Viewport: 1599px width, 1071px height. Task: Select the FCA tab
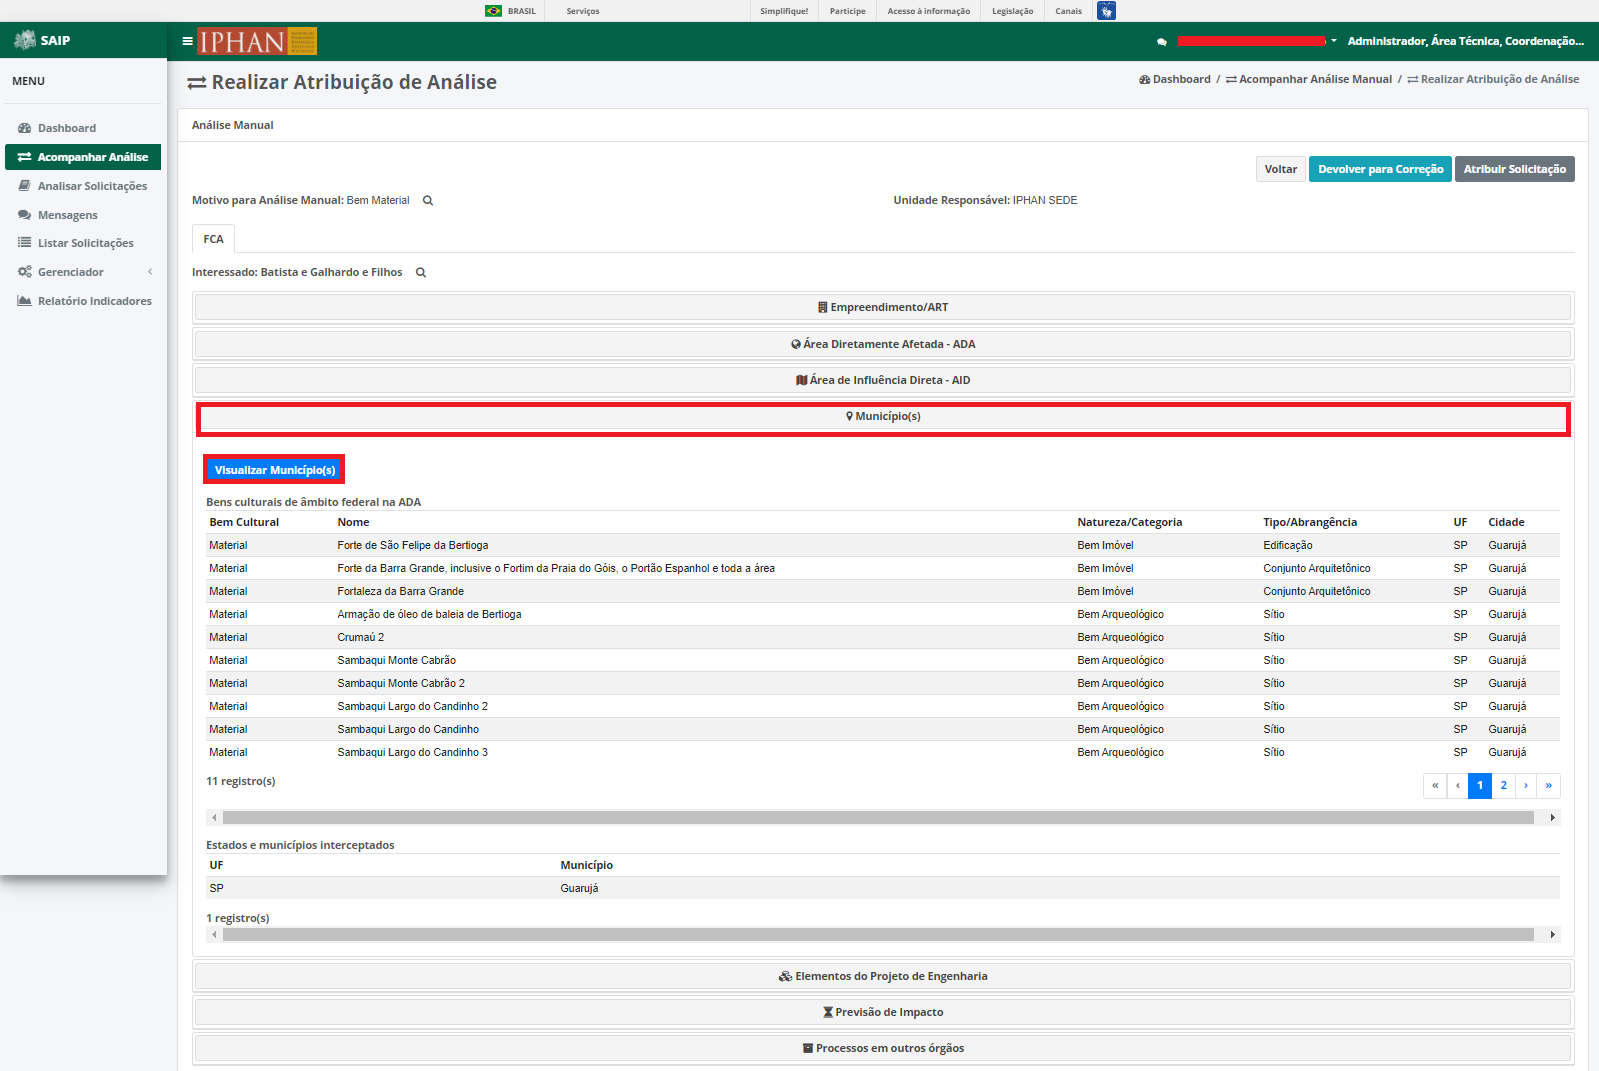click(x=214, y=239)
